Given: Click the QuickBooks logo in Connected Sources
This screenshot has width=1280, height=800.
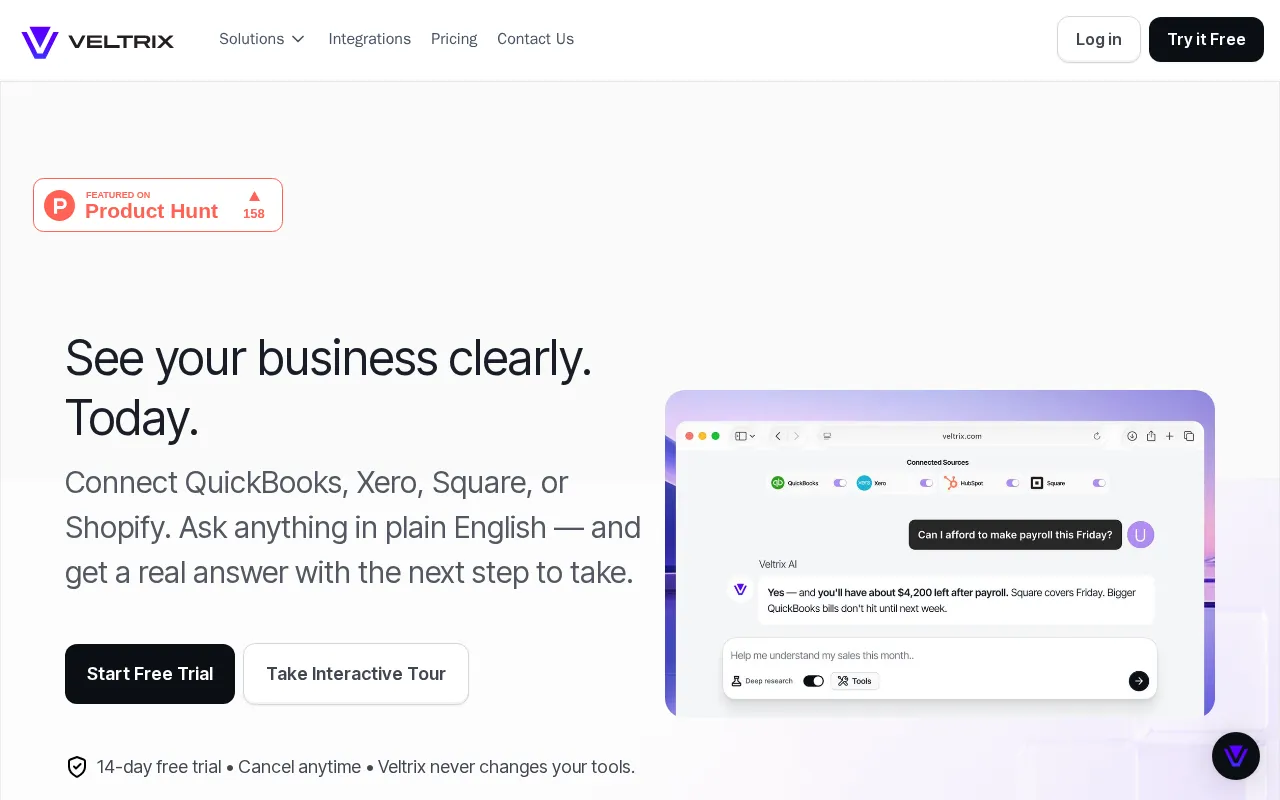Looking at the screenshot, I should pos(778,483).
